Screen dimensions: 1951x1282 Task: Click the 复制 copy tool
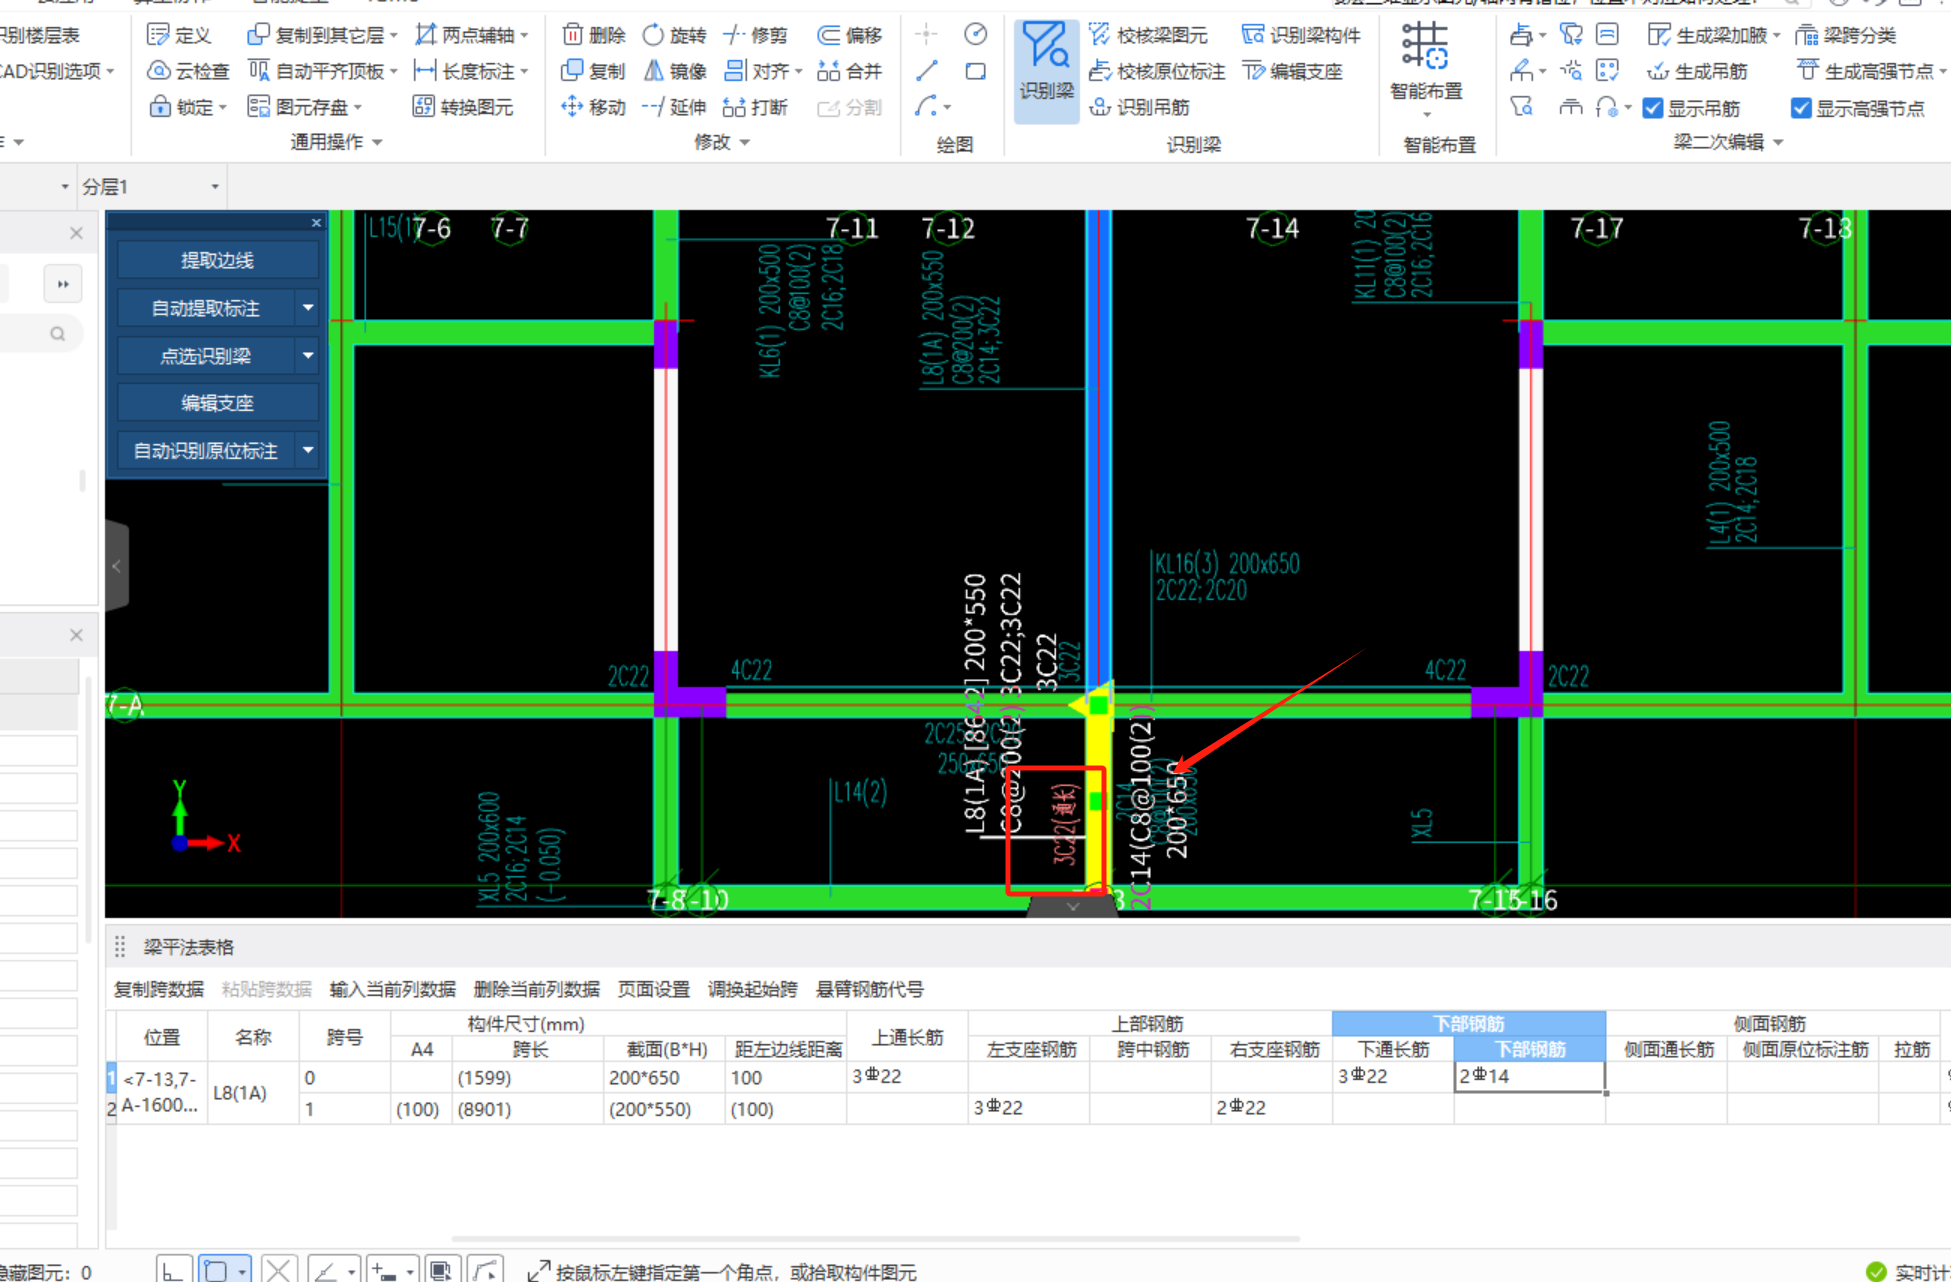[x=593, y=71]
